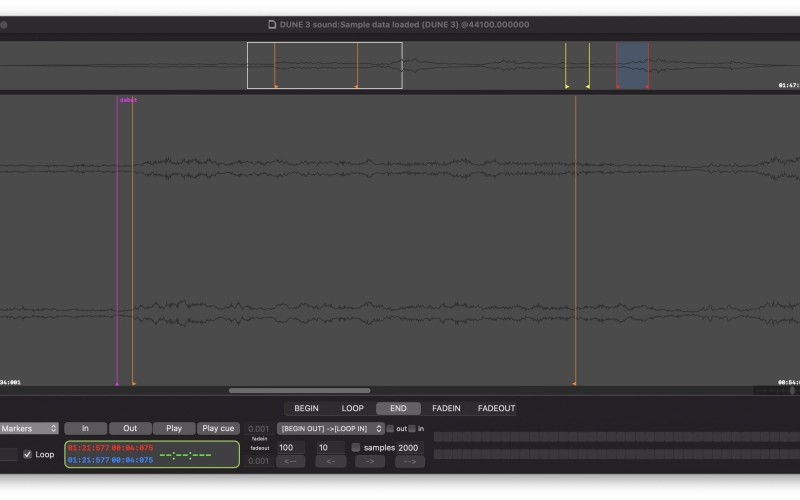Screen dimensions: 800x500
Task: Select the orange loop-in marker beside debut
Action: [133, 240]
